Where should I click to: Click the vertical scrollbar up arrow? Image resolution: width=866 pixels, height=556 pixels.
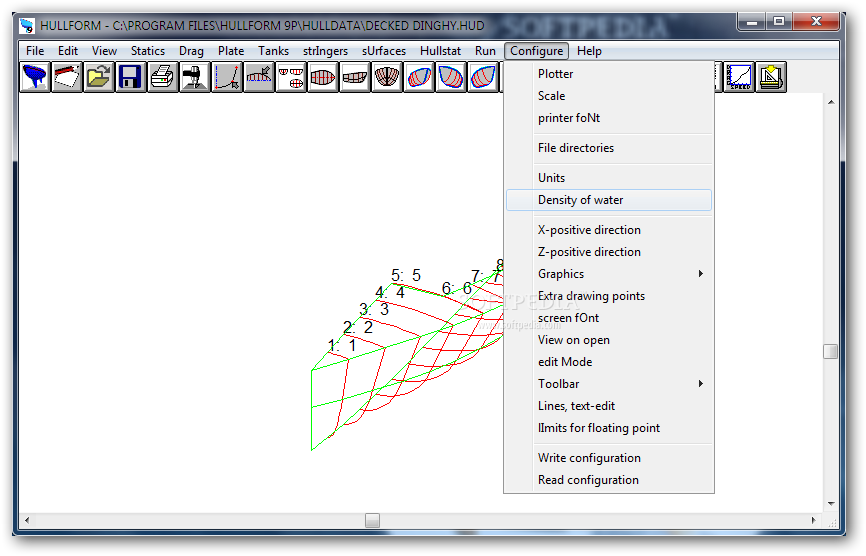tap(831, 102)
